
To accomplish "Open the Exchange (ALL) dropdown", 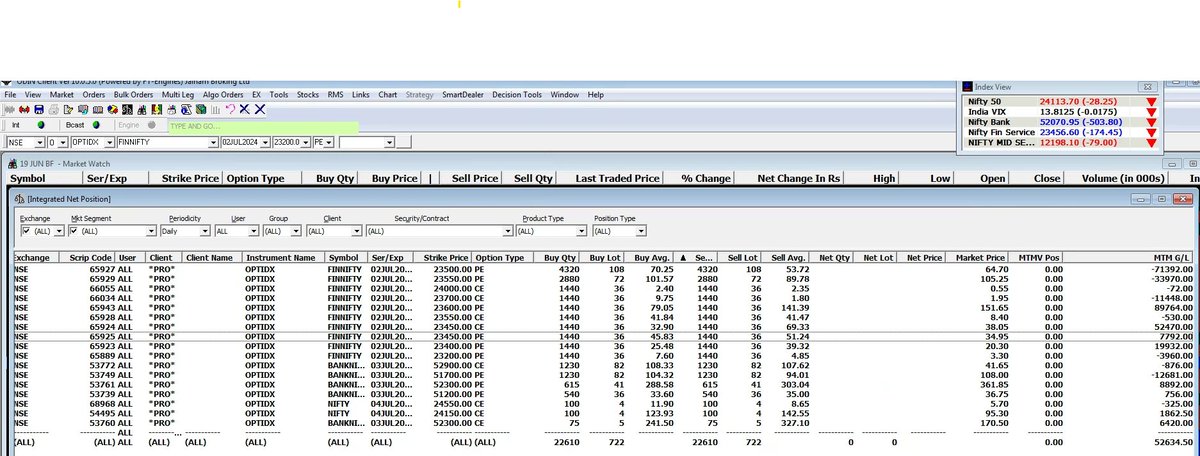I will tap(60, 230).
